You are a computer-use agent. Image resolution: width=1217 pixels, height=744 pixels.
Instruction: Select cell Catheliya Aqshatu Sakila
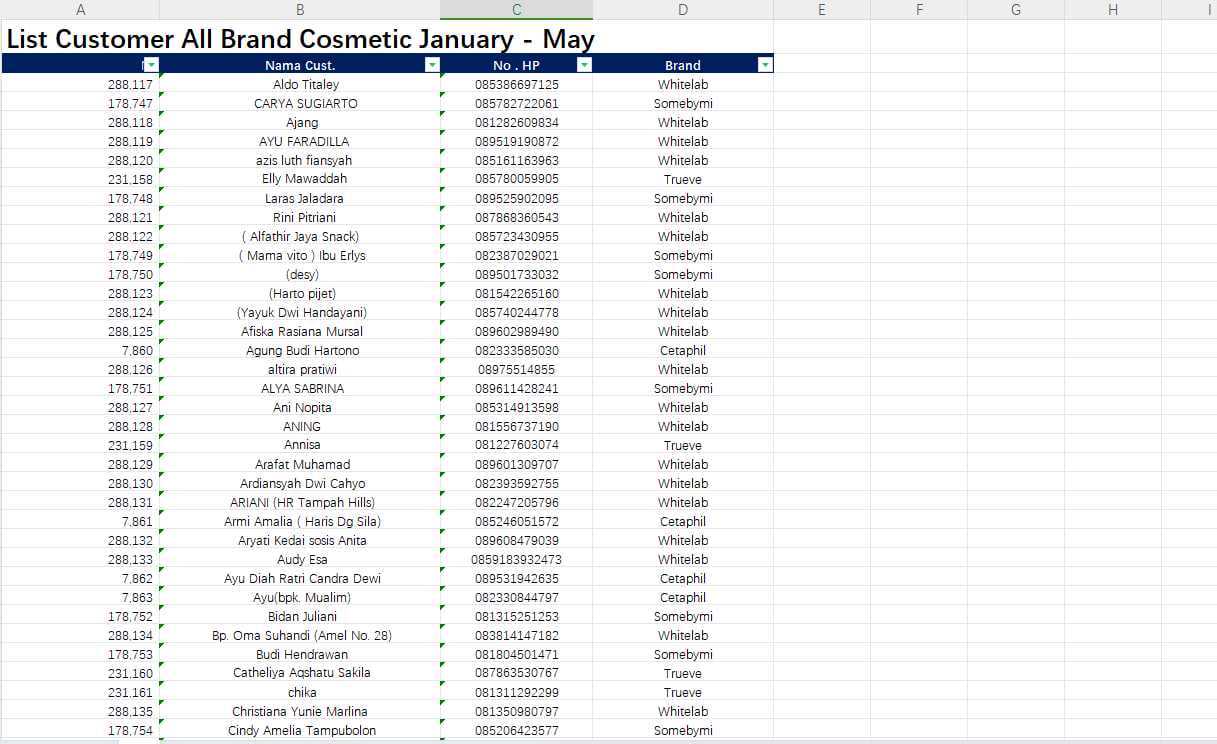tap(300, 673)
